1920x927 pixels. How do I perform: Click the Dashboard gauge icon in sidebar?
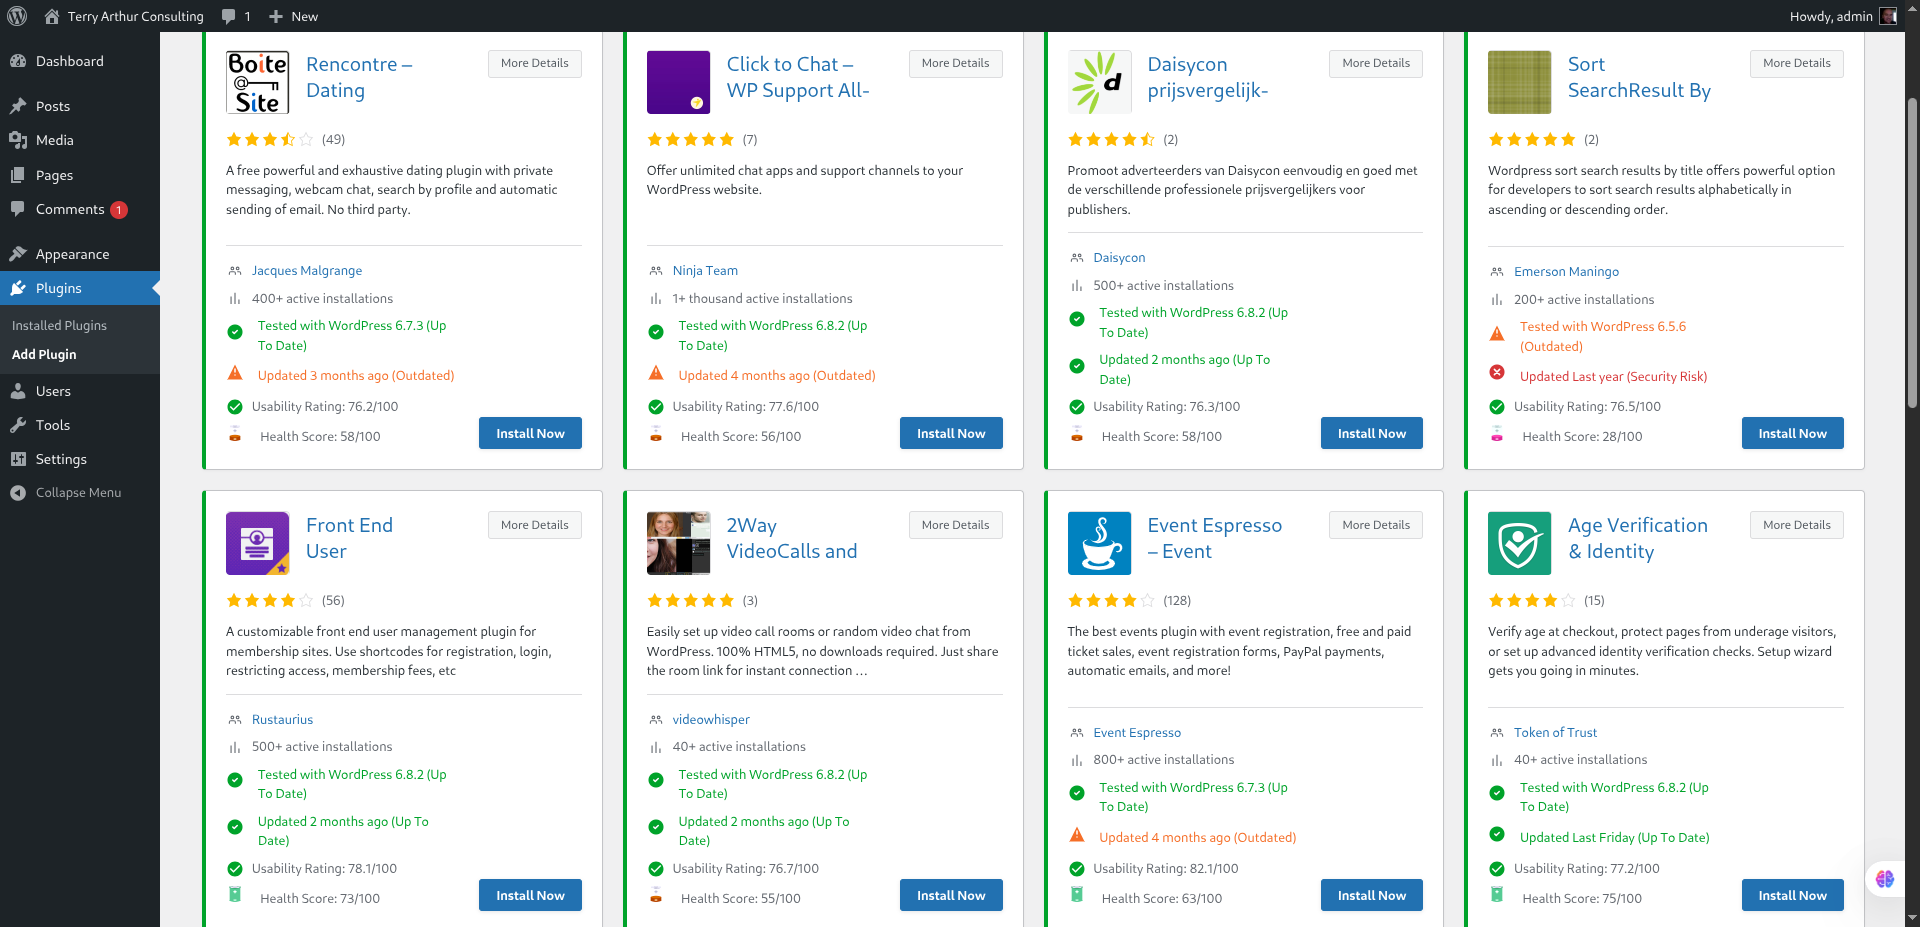[x=18, y=61]
